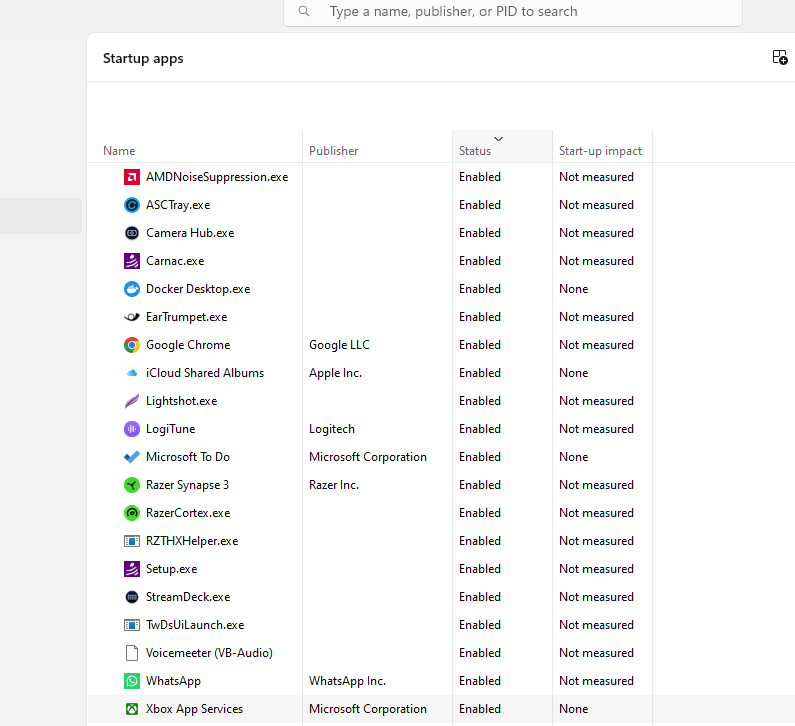Sort by the Publisher column header
This screenshot has width=795, height=726.
[x=334, y=151]
